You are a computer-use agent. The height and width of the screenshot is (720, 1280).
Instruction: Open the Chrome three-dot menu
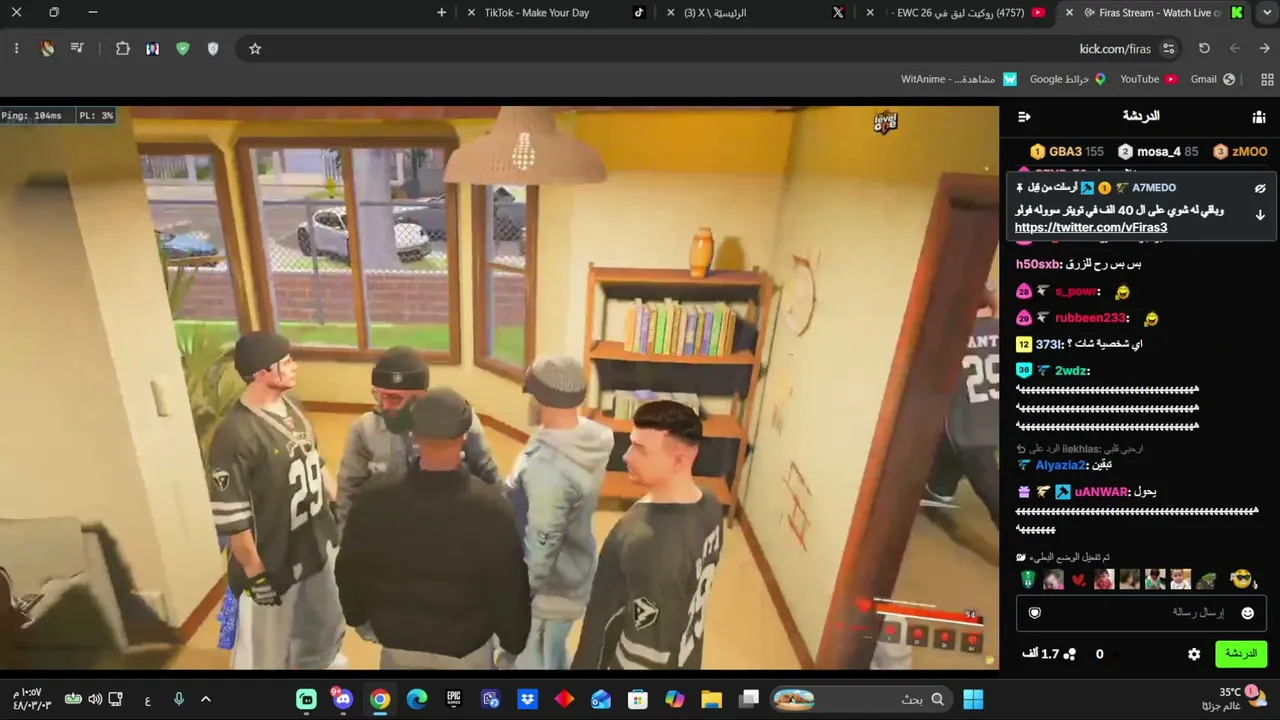pyautogui.click(x=16, y=49)
